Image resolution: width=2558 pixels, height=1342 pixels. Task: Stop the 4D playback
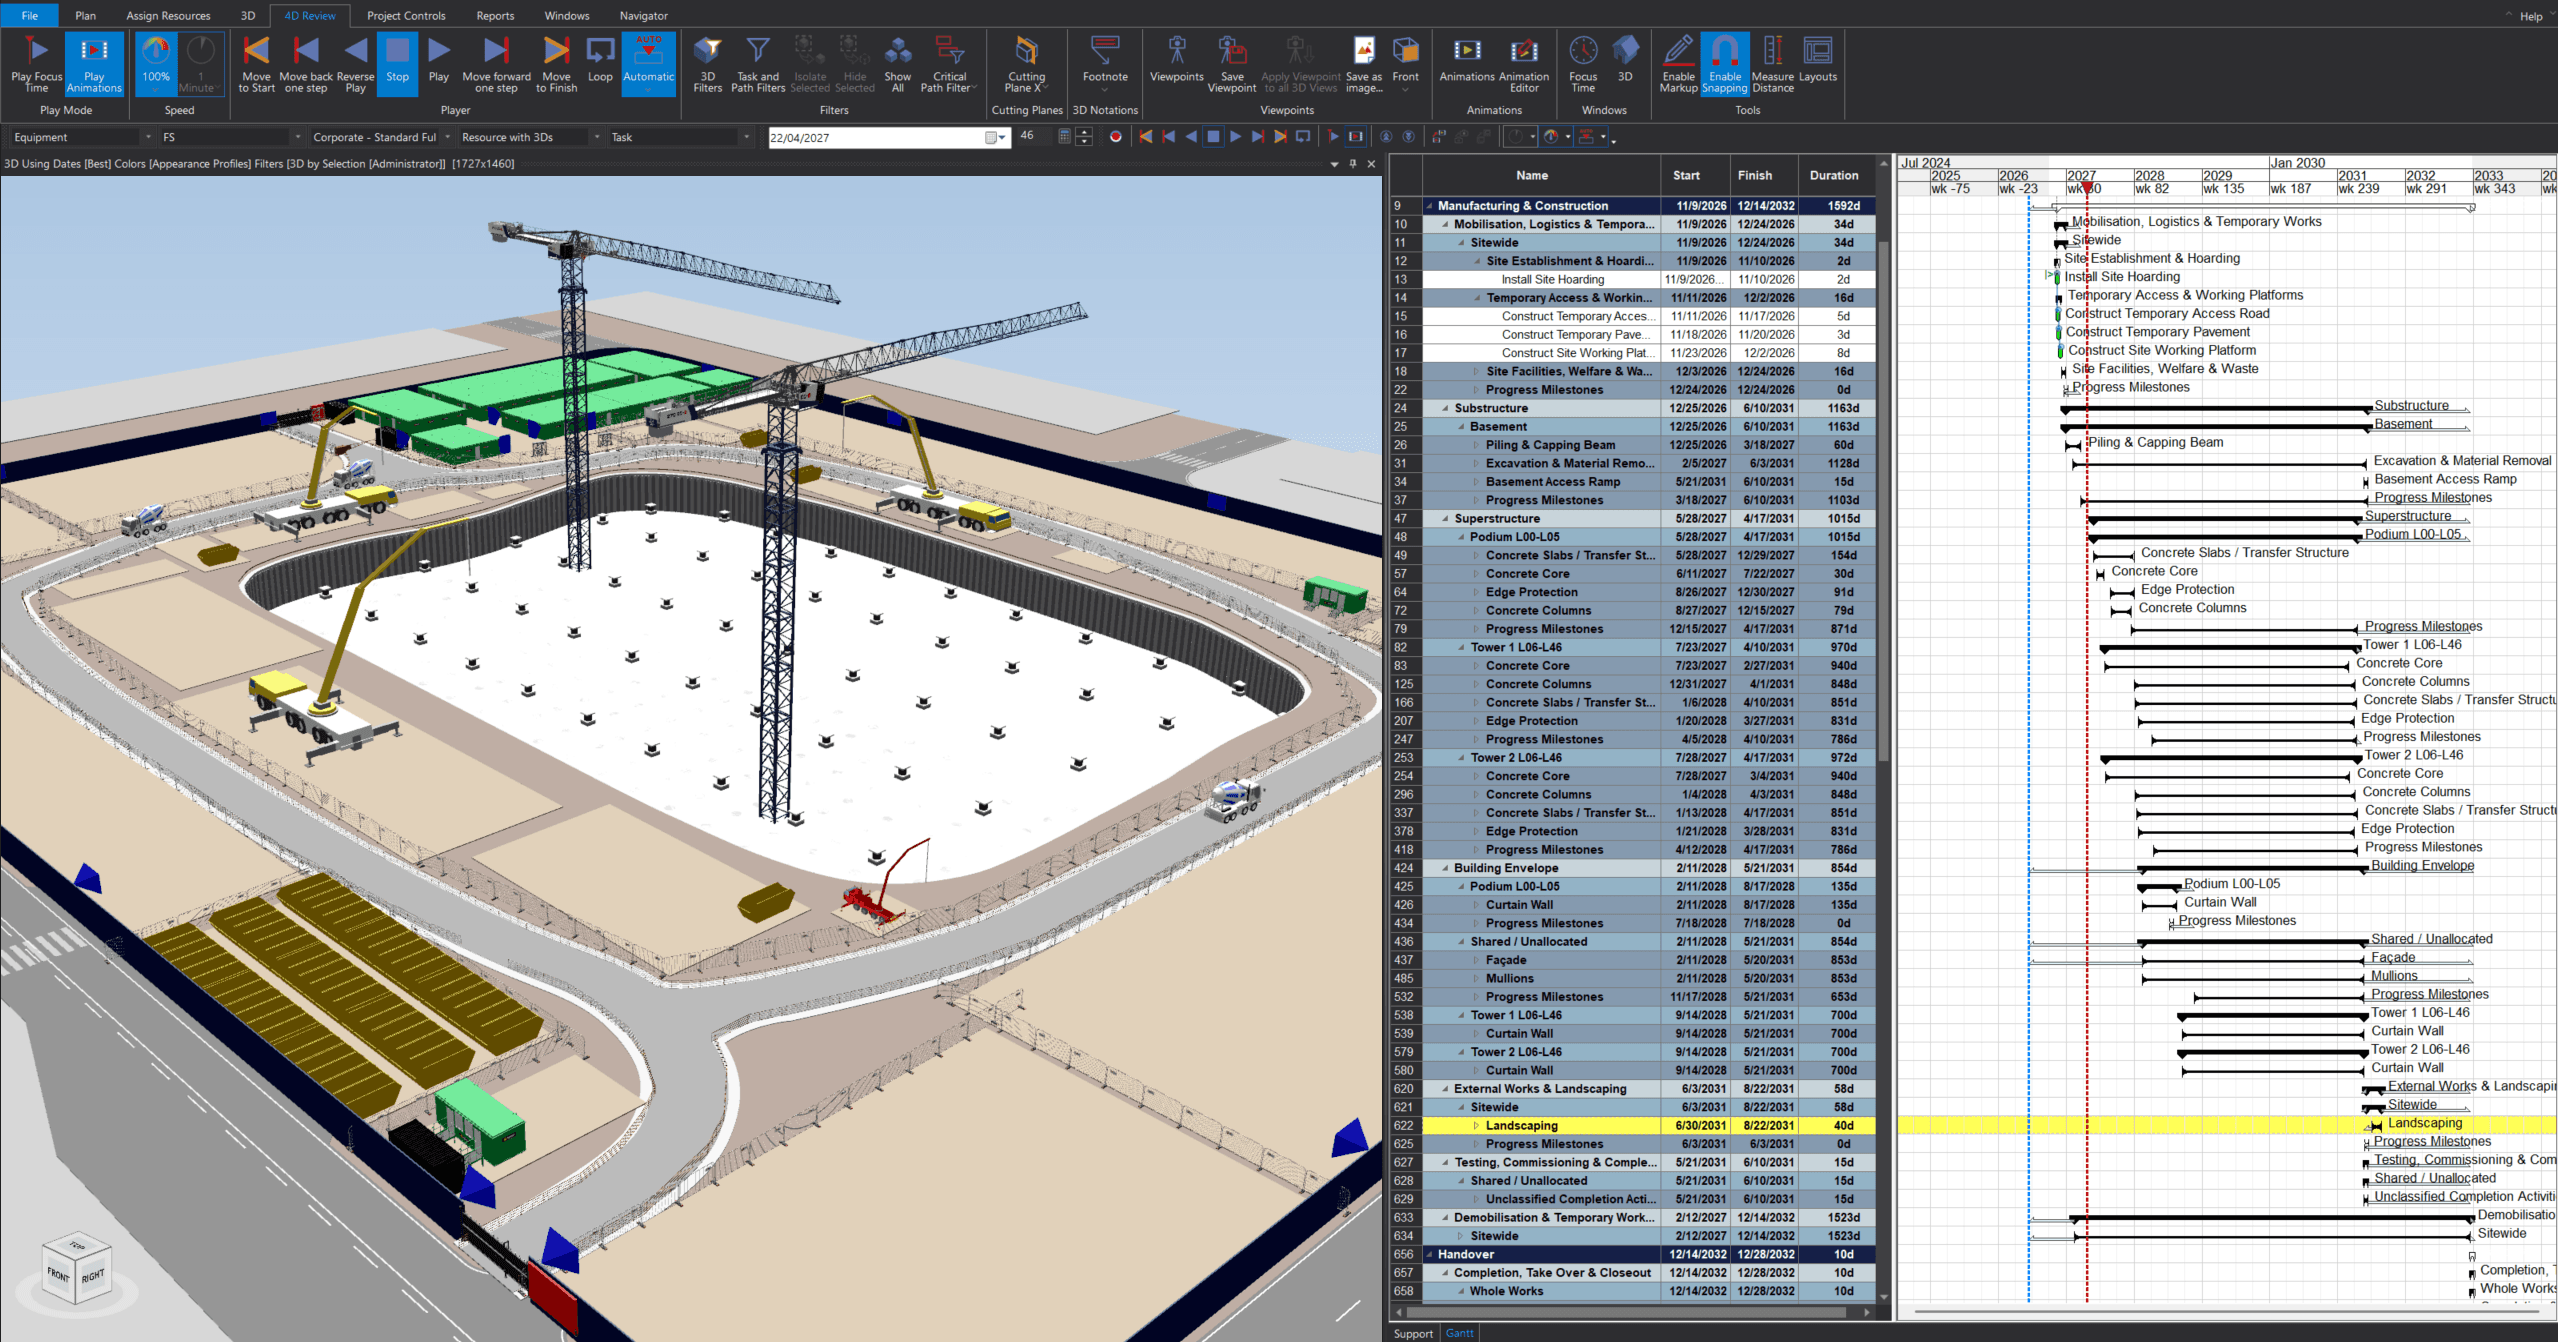(x=397, y=64)
